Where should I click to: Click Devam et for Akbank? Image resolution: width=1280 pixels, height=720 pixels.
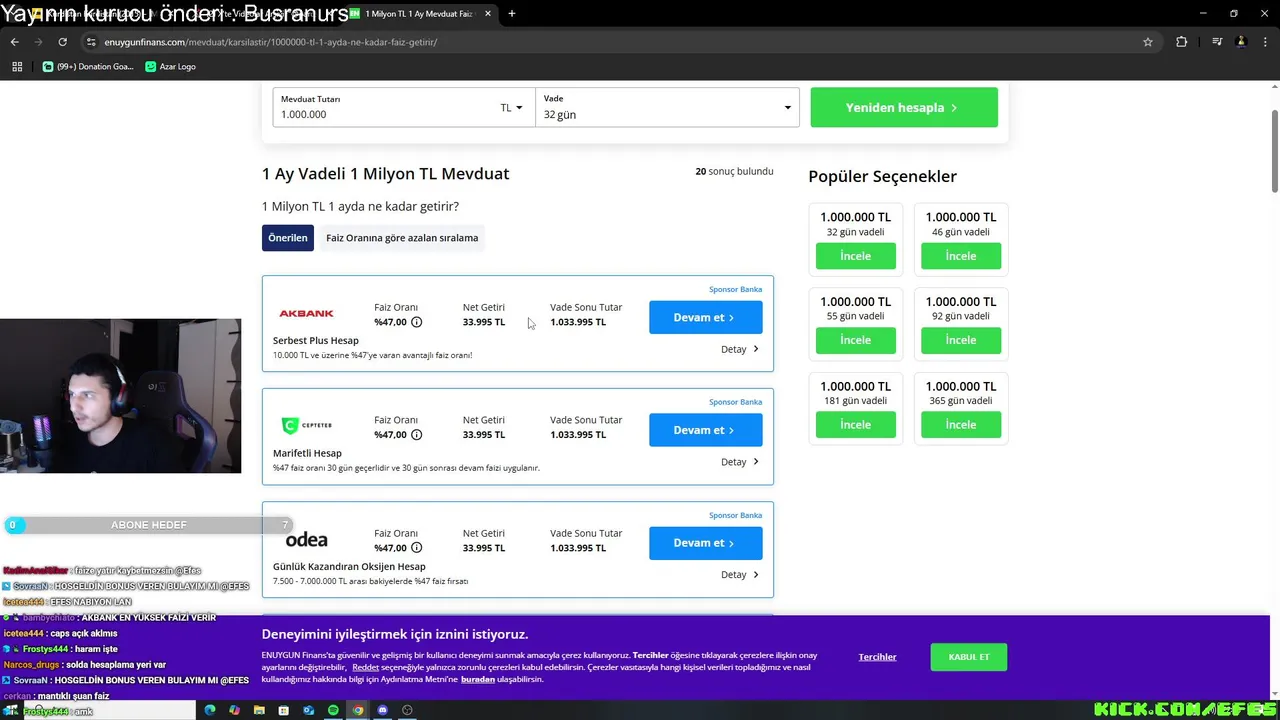[705, 317]
